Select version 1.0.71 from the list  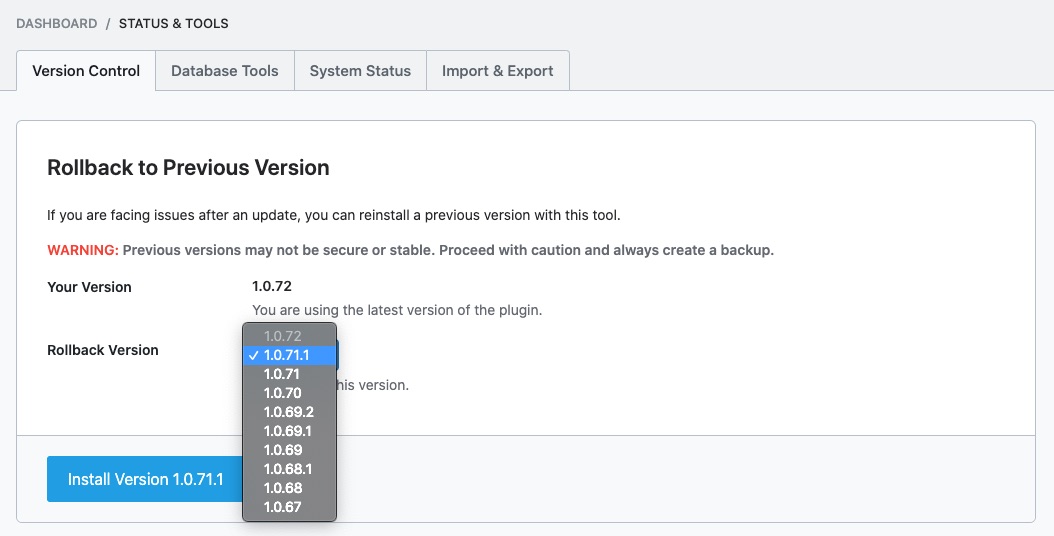coord(290,374)
